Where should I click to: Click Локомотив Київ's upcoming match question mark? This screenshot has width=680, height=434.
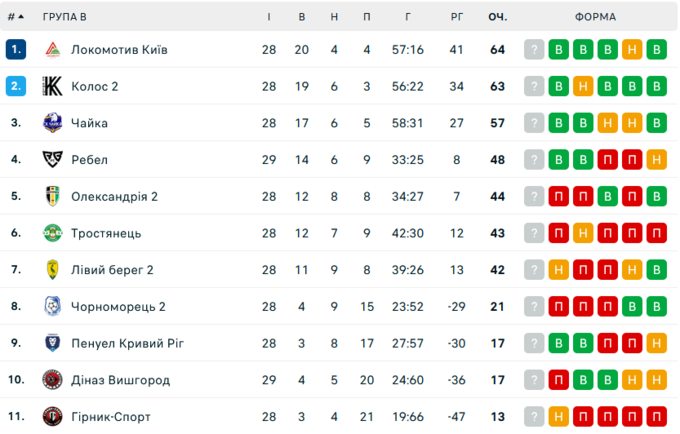[x=534, y=50]
